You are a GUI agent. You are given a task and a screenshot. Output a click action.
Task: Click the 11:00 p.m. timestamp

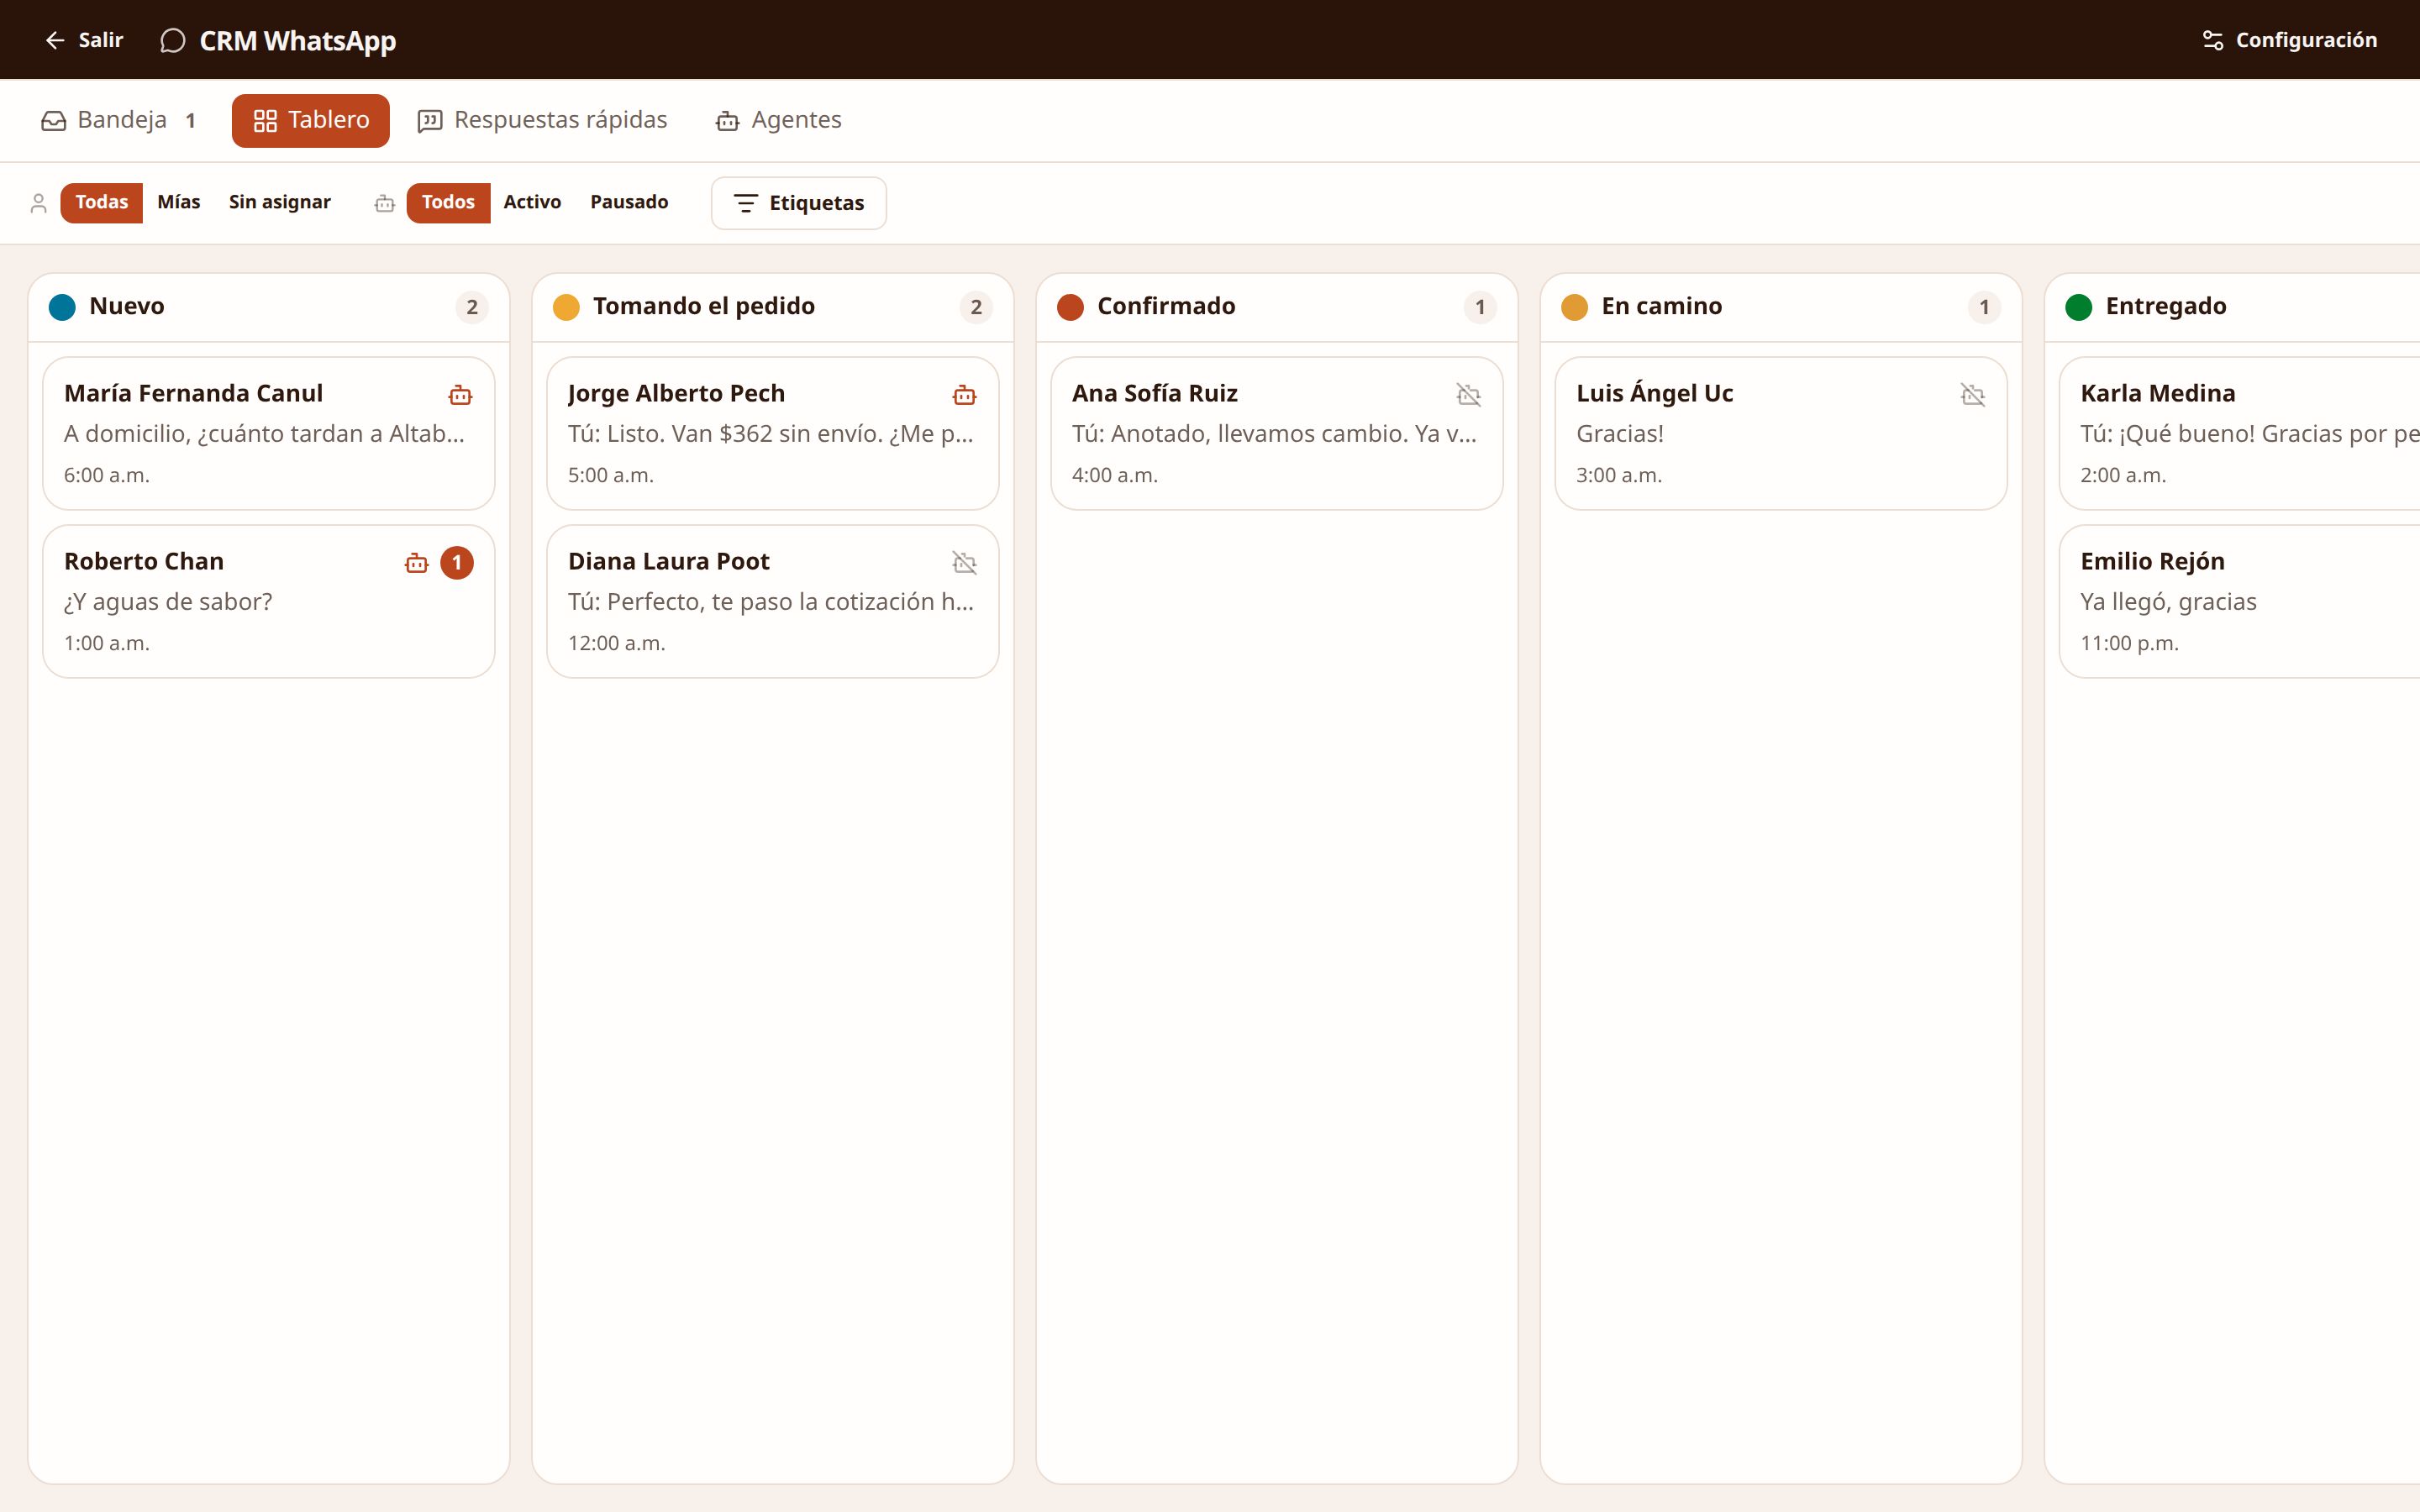pyautogui.click(x=2129, y=644)
